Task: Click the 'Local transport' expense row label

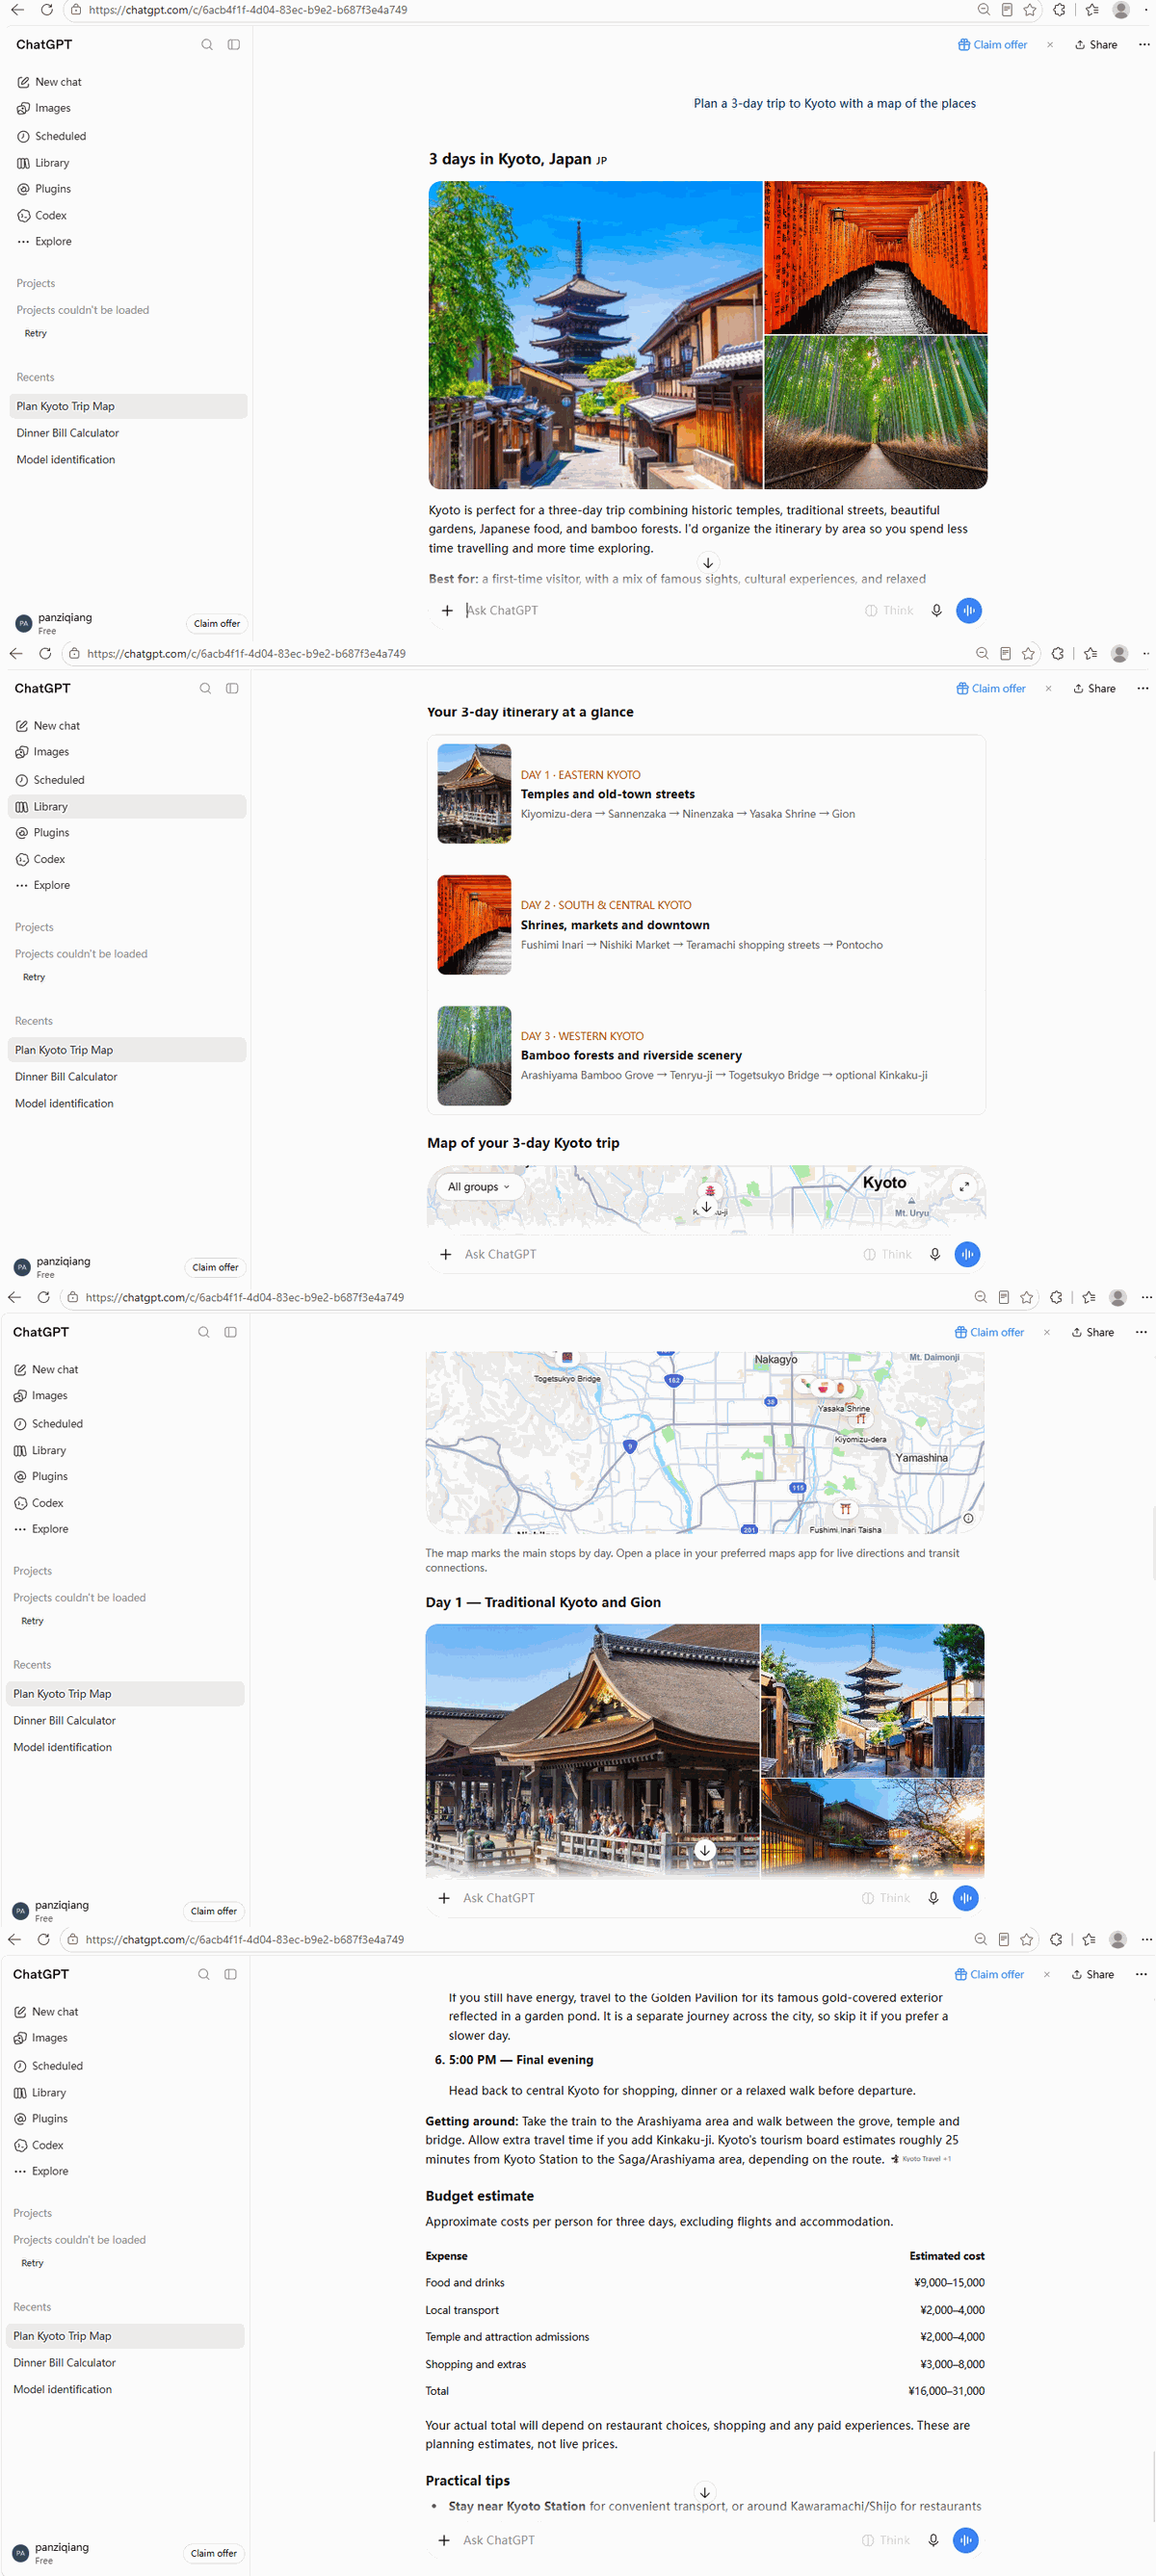Action: tap(462, 2310)
